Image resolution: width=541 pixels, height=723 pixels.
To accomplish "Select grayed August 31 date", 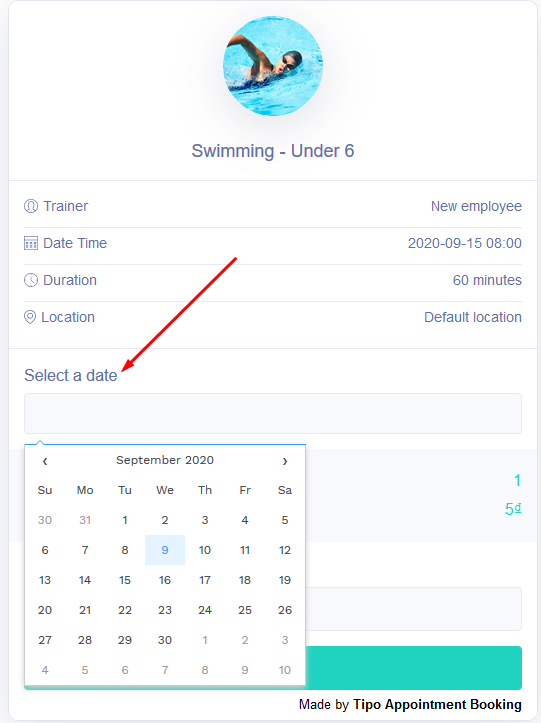I will pos(85,520).
